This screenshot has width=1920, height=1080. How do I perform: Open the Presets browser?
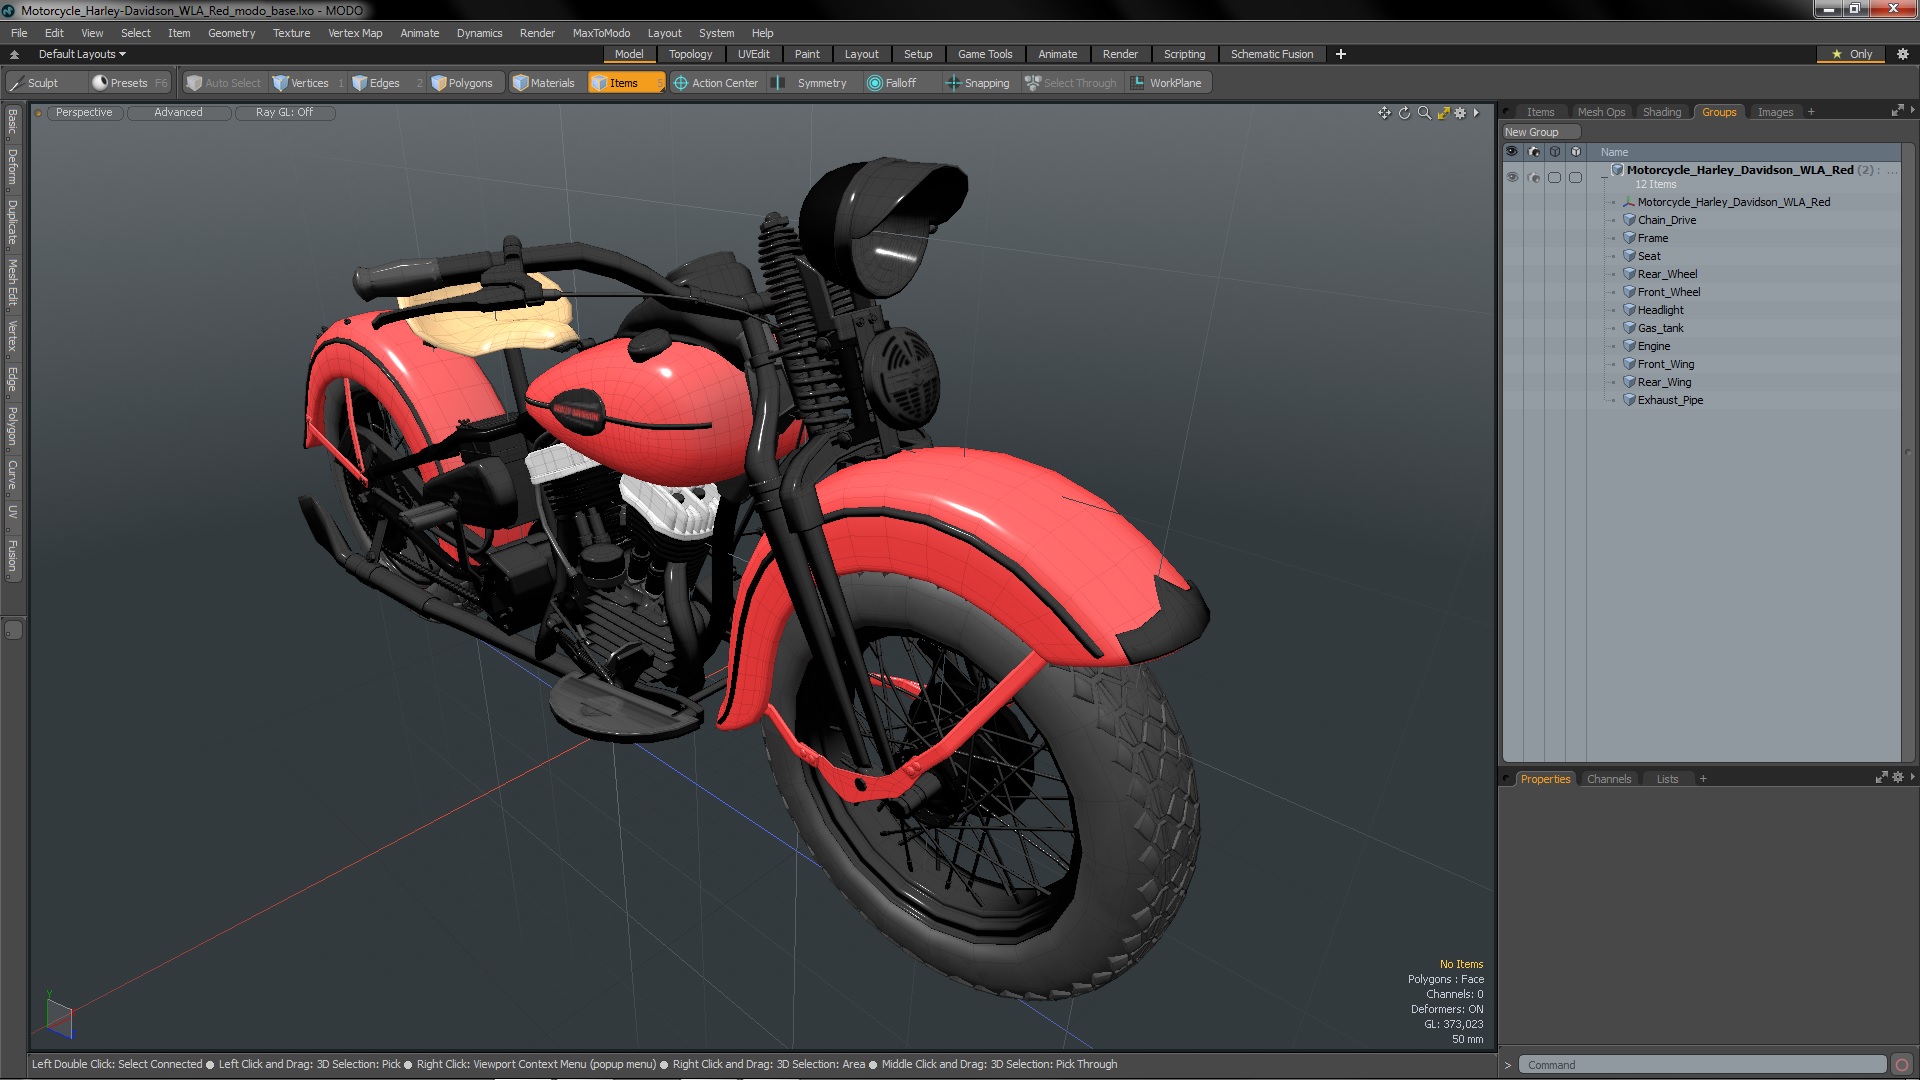pos(130,83)
